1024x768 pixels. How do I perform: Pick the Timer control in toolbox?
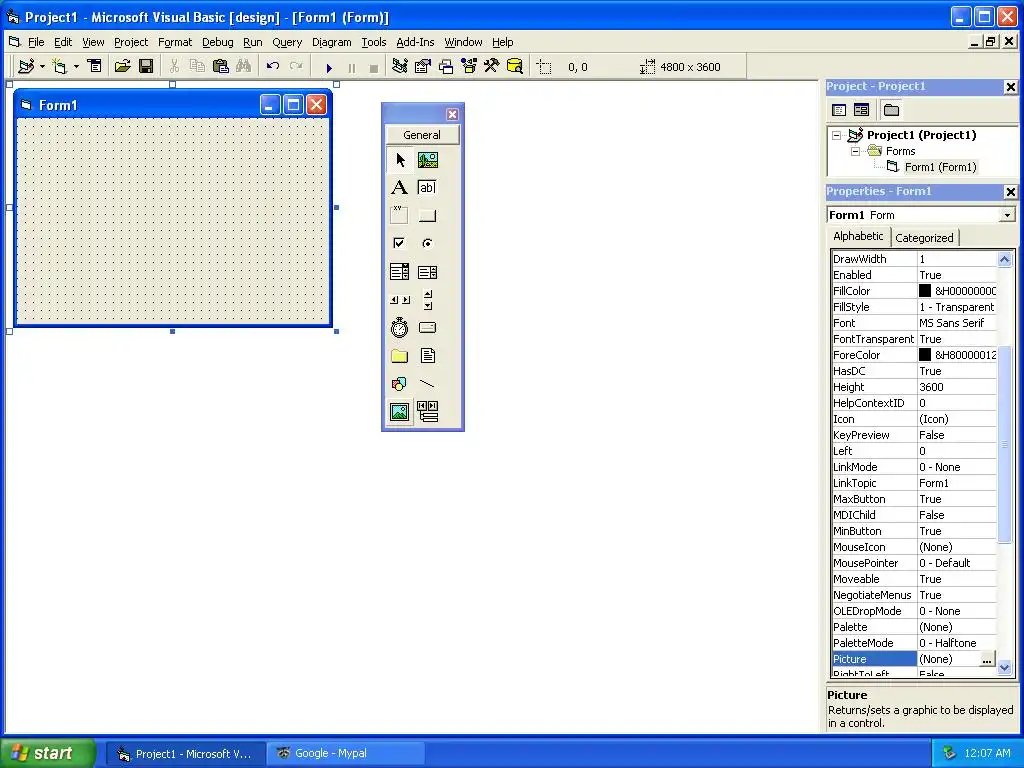click(x=400, y=328)
